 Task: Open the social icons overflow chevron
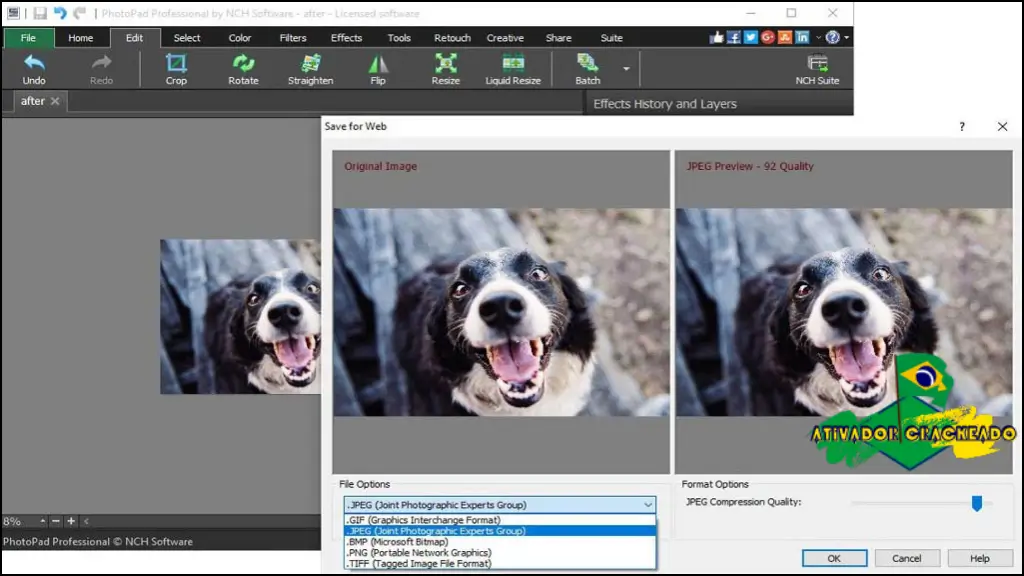point(818,38)
